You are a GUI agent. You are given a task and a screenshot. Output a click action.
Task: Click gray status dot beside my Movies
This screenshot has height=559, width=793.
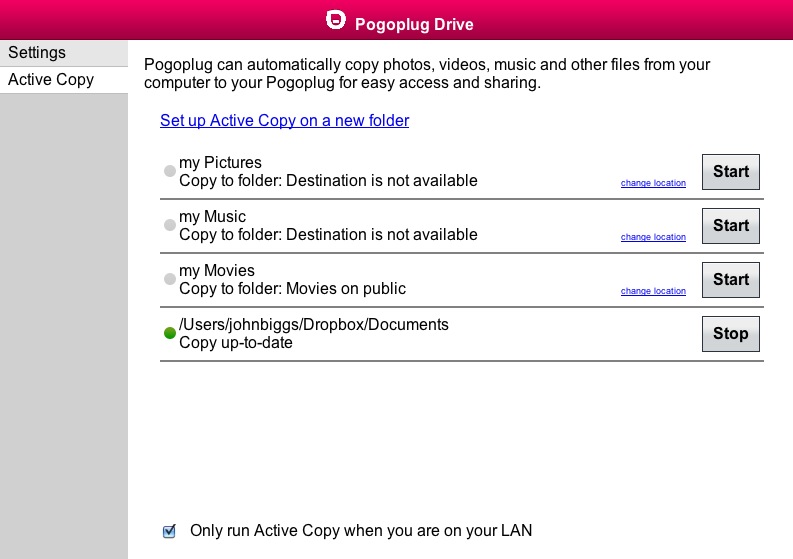pos(170,279)
